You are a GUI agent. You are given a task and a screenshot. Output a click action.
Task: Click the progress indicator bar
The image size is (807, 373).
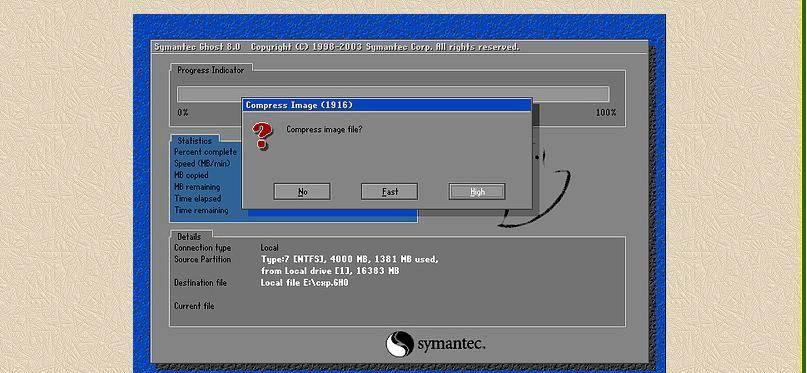click(393, 94)
